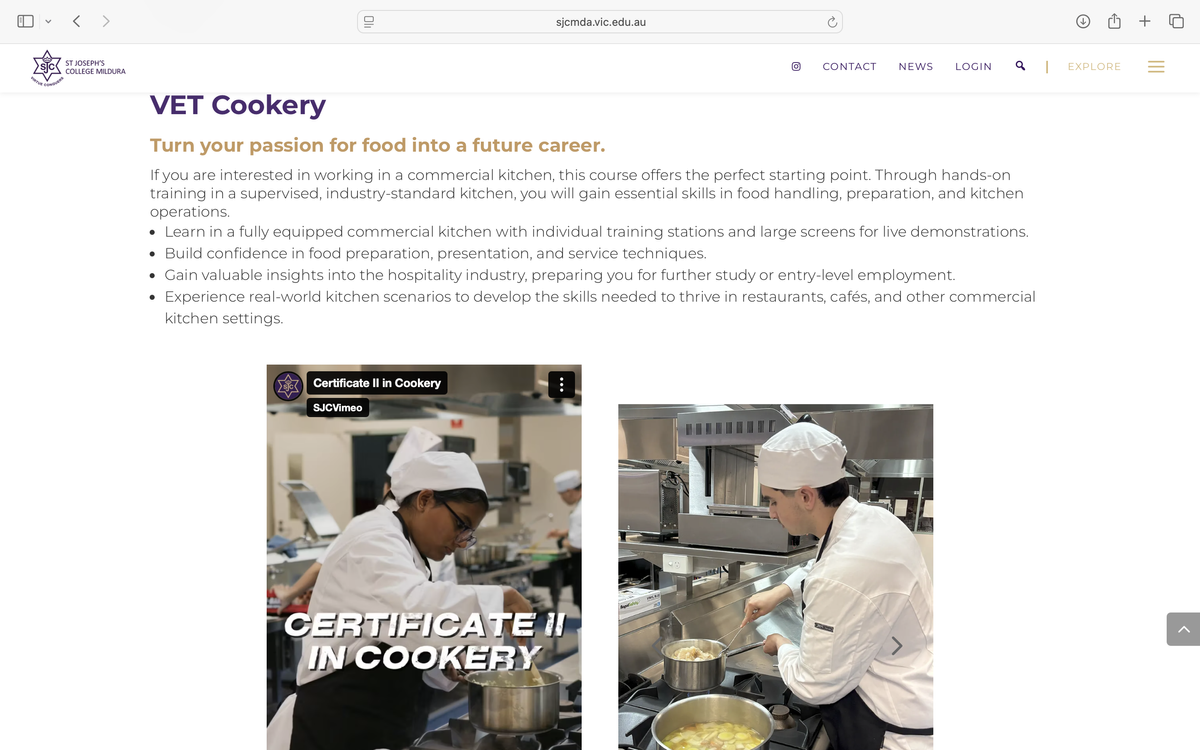Show Safari tab overview
This screenshot has width=1200, height=750.
click(x=1176, y=21)
